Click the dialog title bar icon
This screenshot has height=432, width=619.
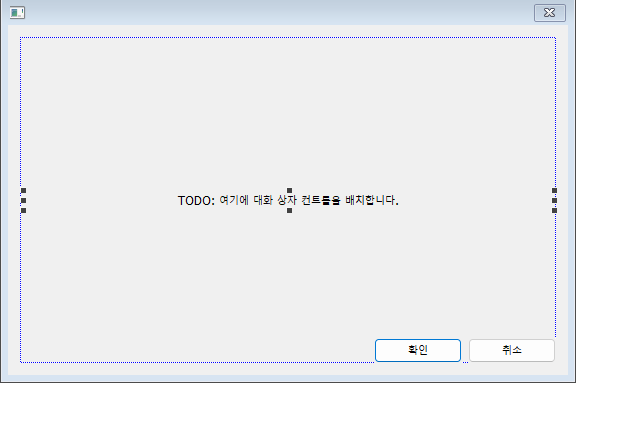pyautogui.click(x=17, y=13)
